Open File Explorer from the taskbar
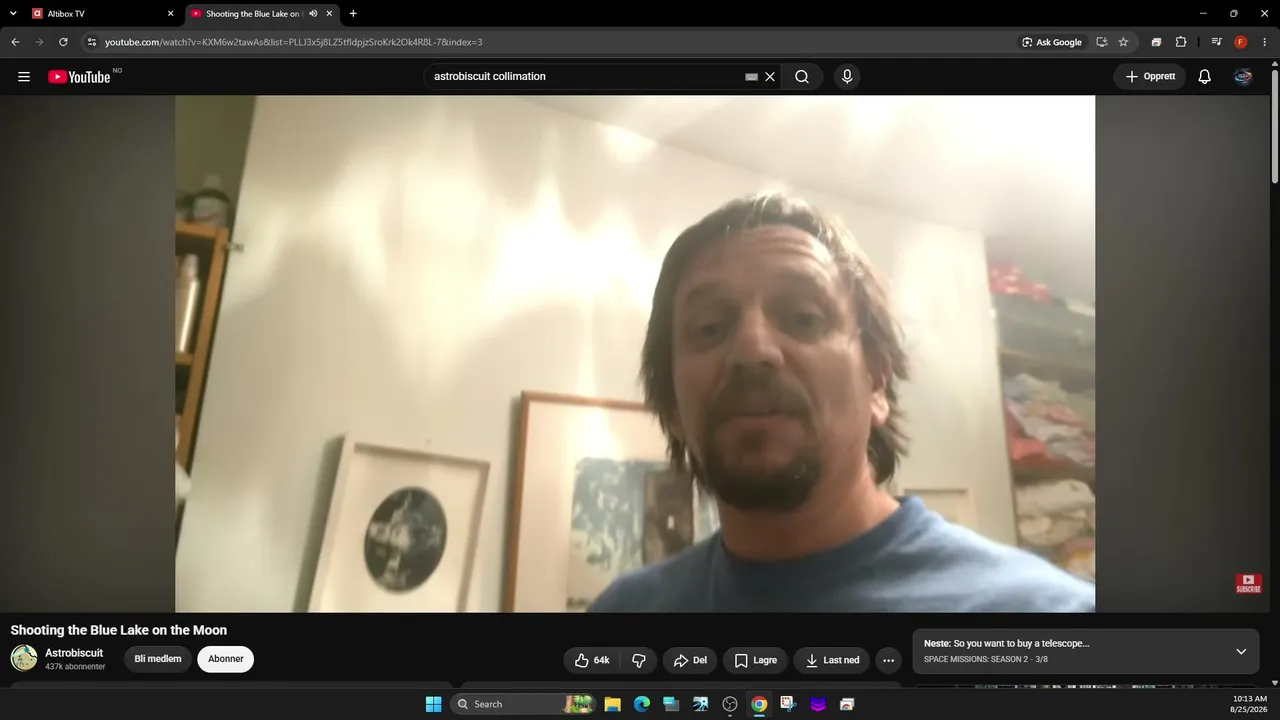 pyautogui.click(x=612, y=704)
